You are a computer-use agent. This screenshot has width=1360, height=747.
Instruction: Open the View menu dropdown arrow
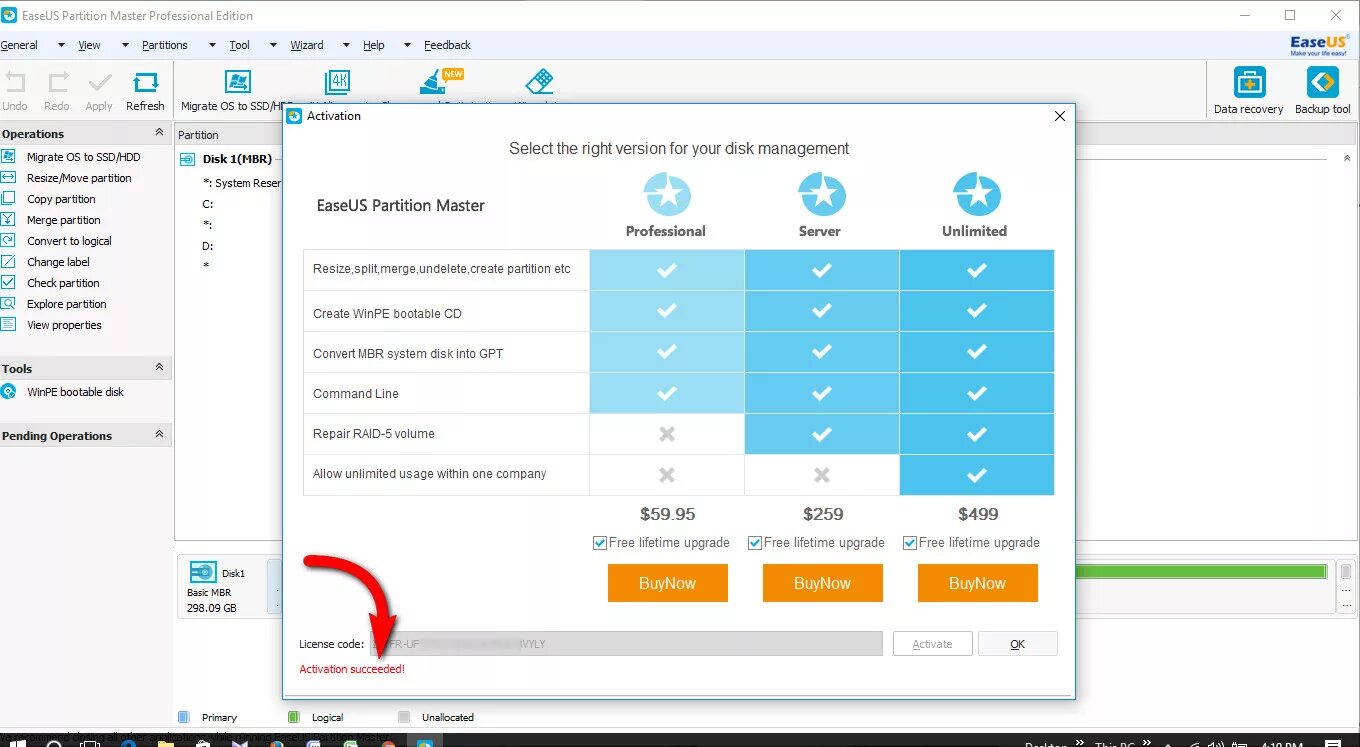click(x=125, y=45)
